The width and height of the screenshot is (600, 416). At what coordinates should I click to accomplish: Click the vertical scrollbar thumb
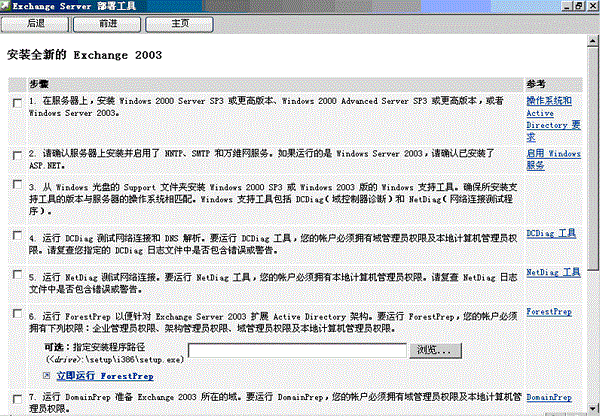pyautogui.click(x=593, y=157)
